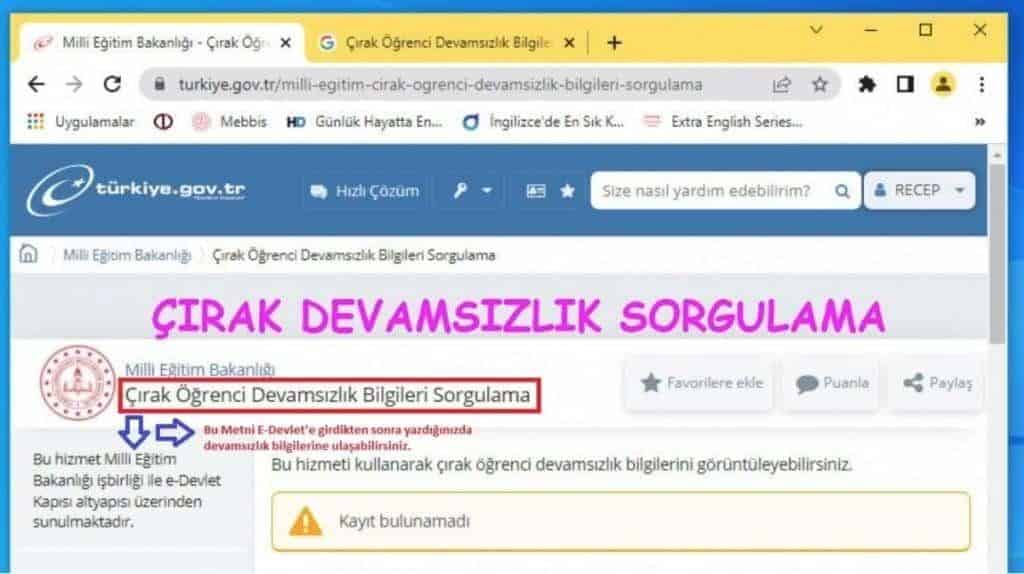Image resolution: width=1024 pixels, height=574 pixels.
Task: Click the share page icon in address bar
Action: click(782, 84)
